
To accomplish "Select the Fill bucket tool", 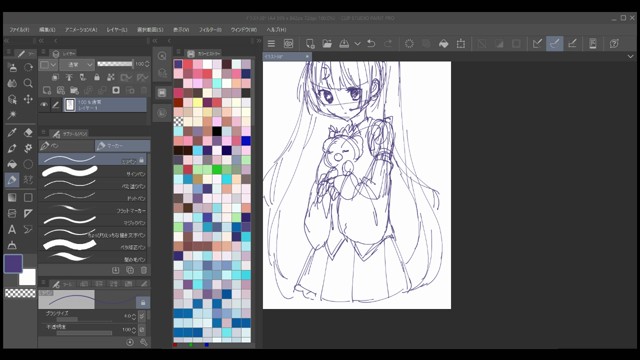I will pos(12,164).
